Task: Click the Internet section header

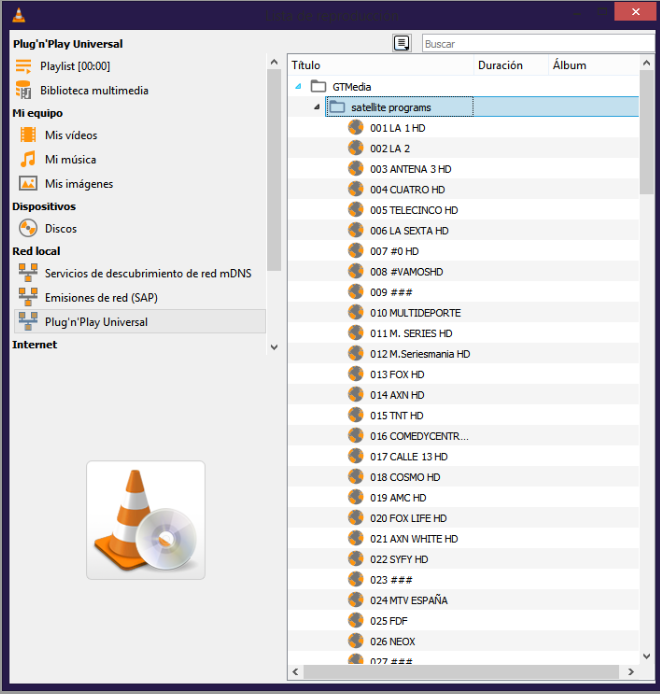Action: coord(35,344)
